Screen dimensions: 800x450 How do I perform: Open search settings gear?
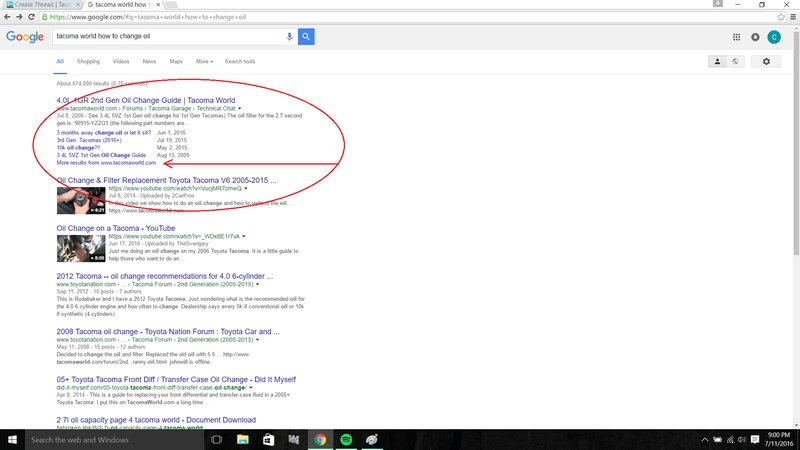pos(766,61)
